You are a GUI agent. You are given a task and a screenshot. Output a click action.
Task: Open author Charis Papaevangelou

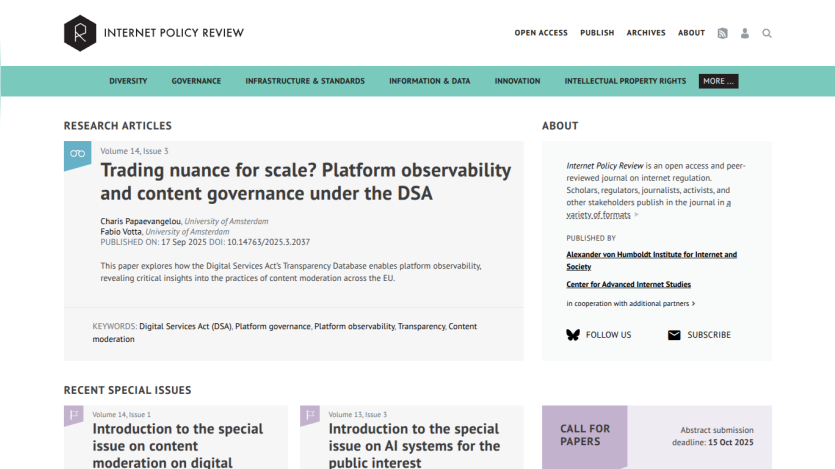141,221
